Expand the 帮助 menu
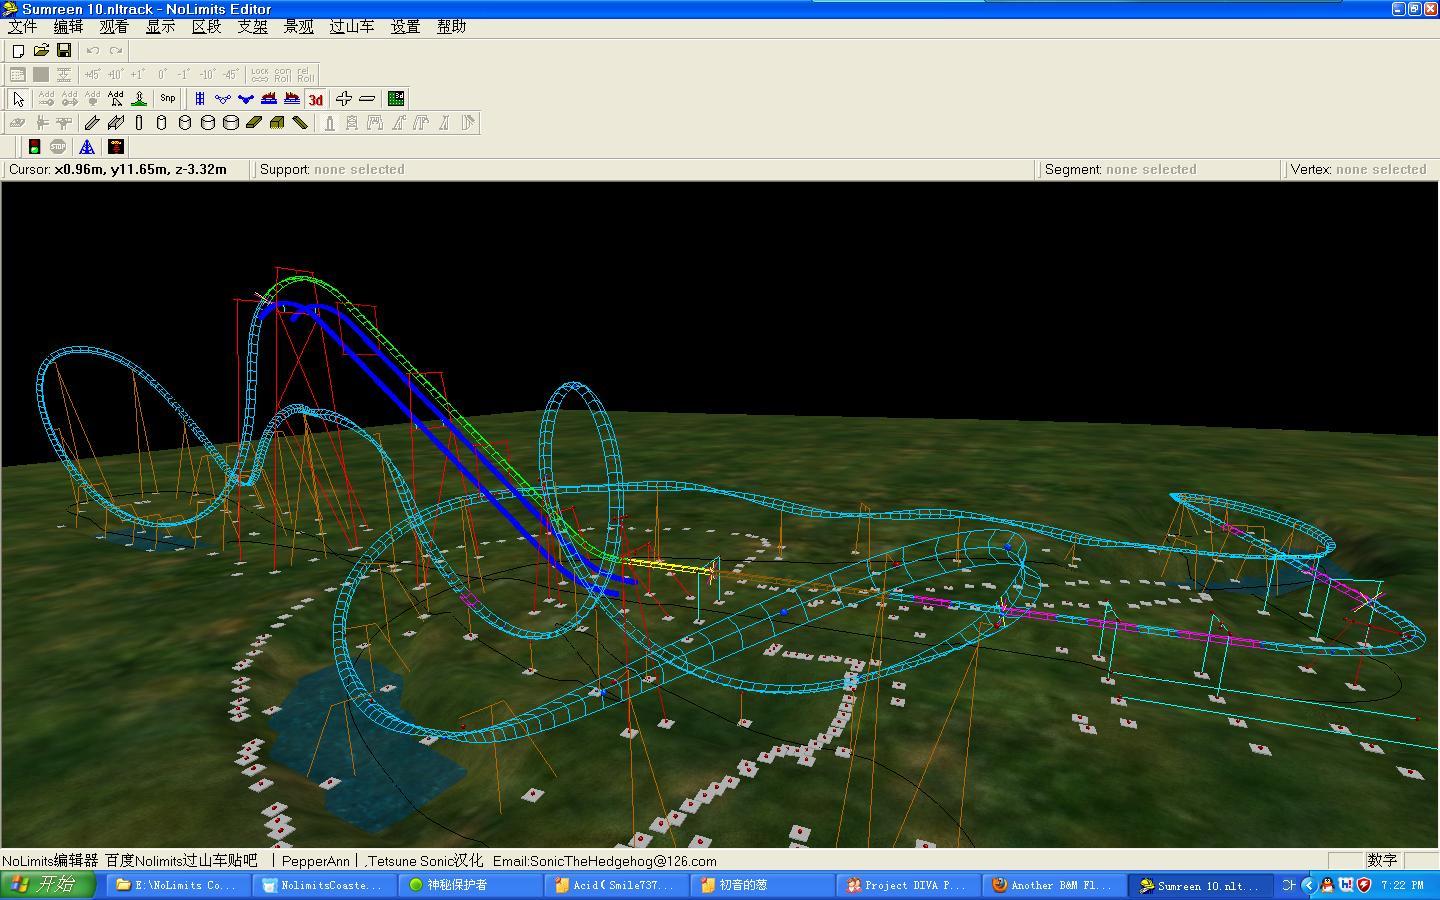Screen dimensions: 1440x900 click(451, 27)
